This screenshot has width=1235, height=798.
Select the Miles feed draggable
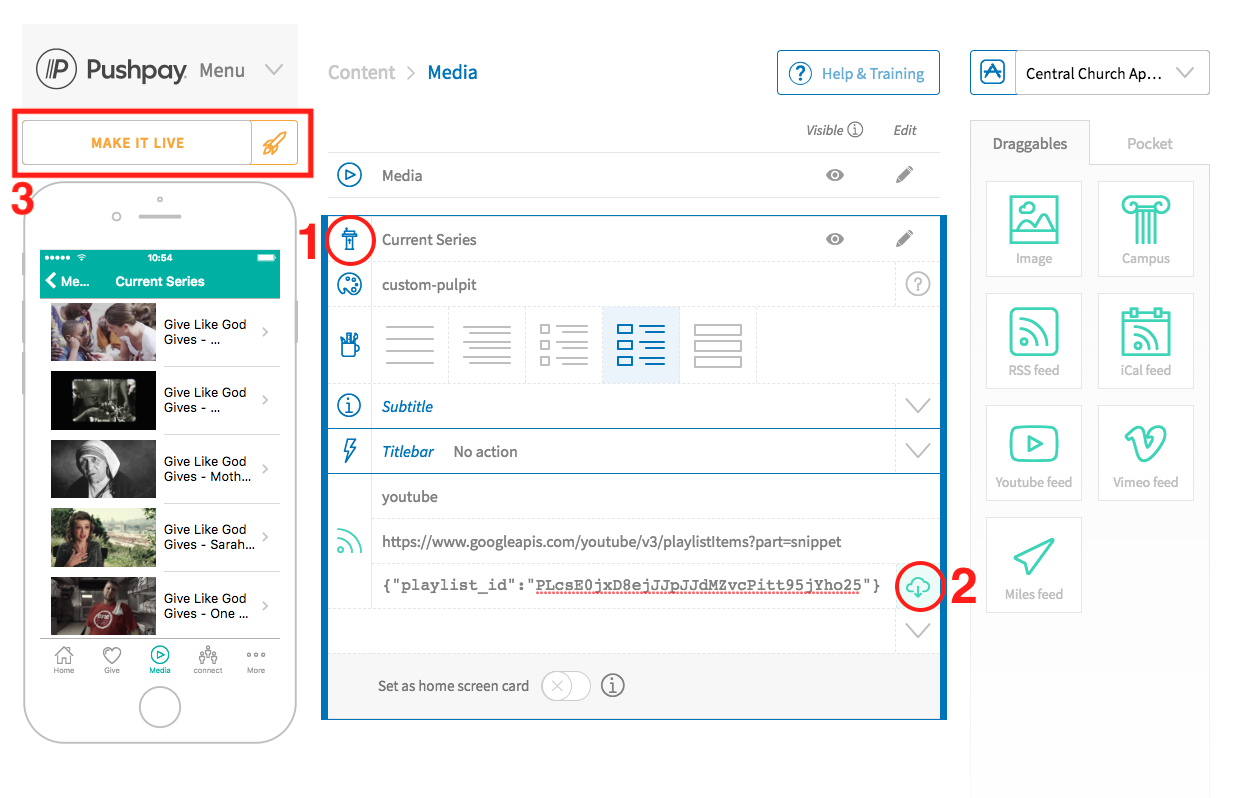[x=1033, y=565]
